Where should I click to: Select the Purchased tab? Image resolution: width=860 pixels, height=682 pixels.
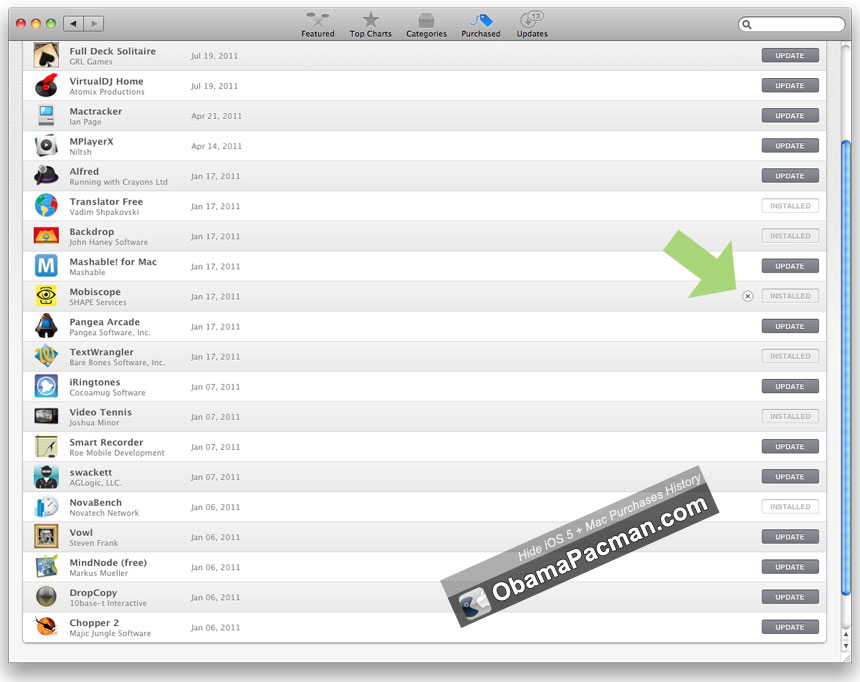[480, 25]
